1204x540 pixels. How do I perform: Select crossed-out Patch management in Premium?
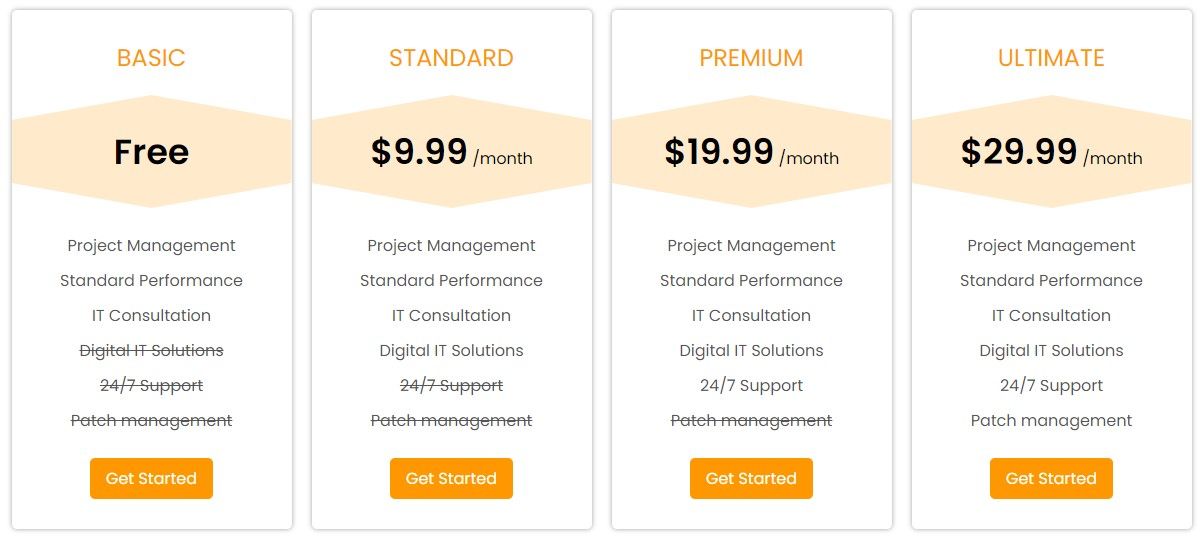click(751, 420)
